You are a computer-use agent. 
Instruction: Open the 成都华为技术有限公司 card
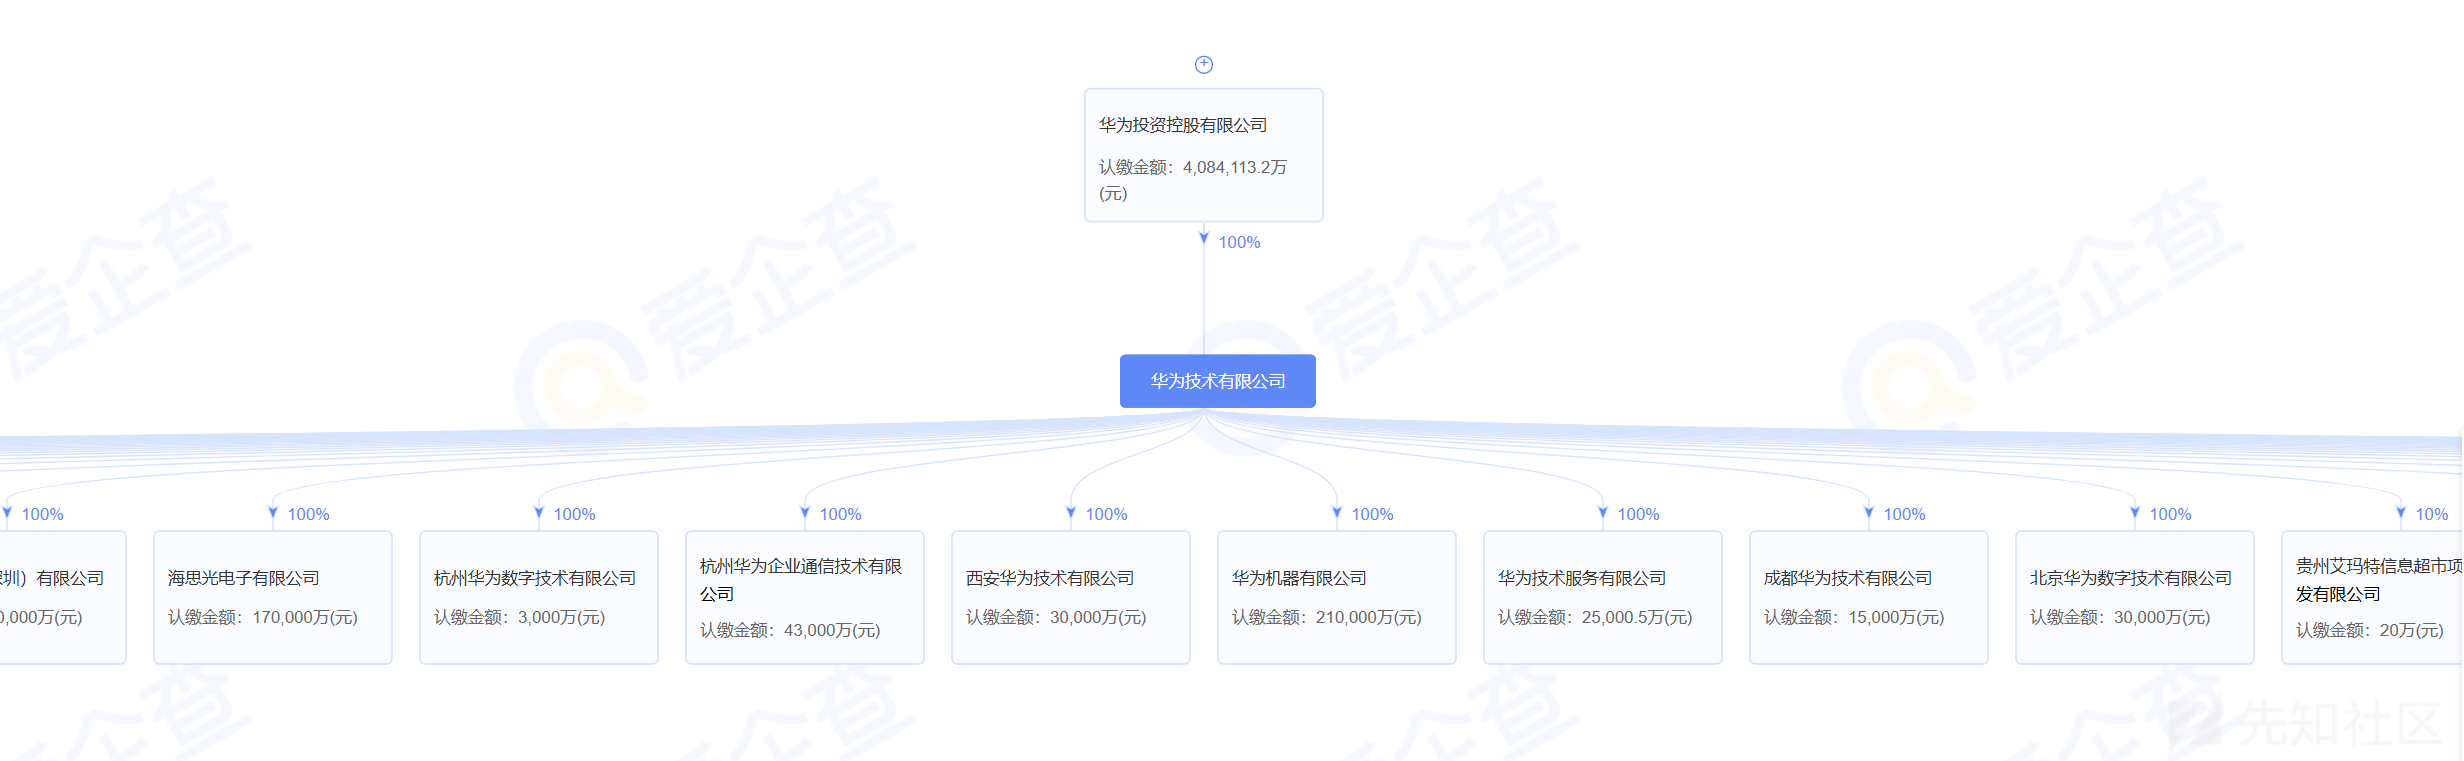pos(1869,597)
